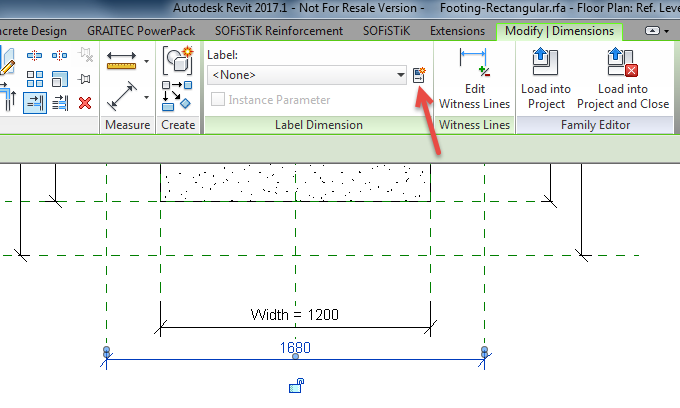Open the Concrete Design tab
The image size is (680, 408).
(x=33, y=31)
